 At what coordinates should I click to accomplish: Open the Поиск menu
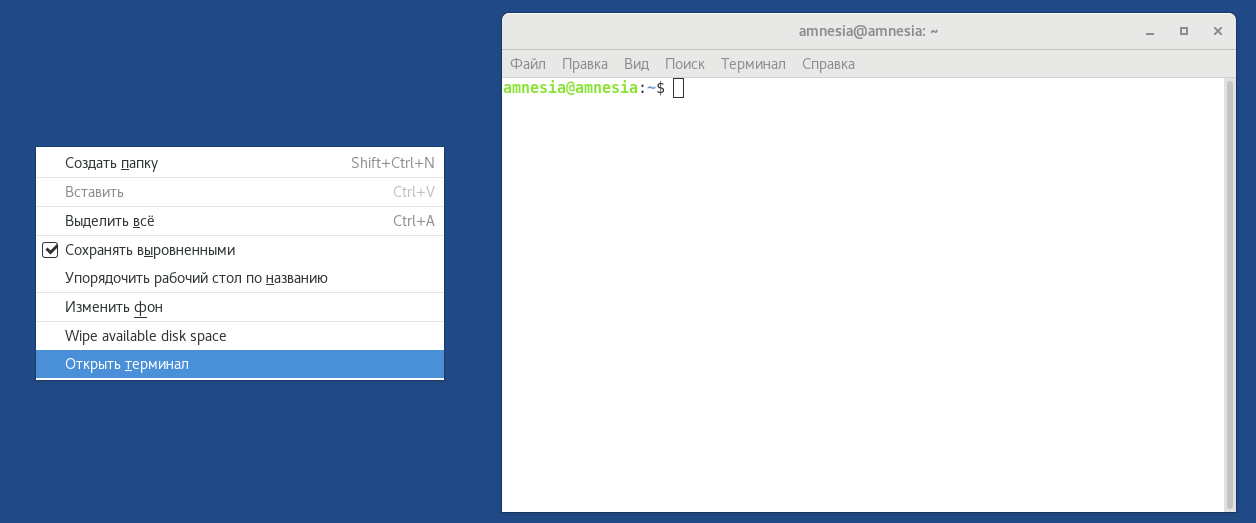pos(685,64)
